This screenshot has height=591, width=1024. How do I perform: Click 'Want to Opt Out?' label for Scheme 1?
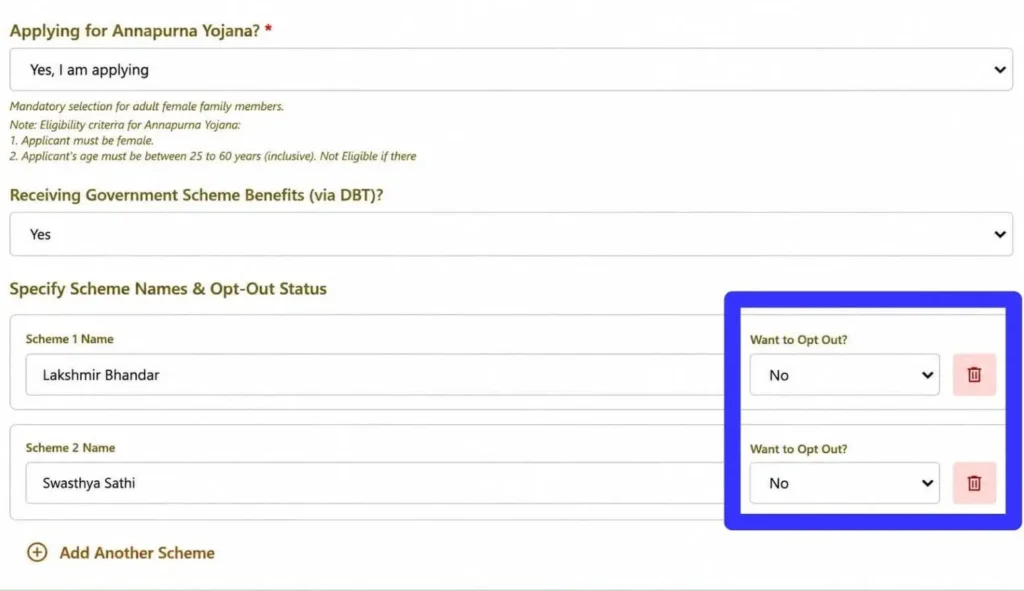[798, 340]
